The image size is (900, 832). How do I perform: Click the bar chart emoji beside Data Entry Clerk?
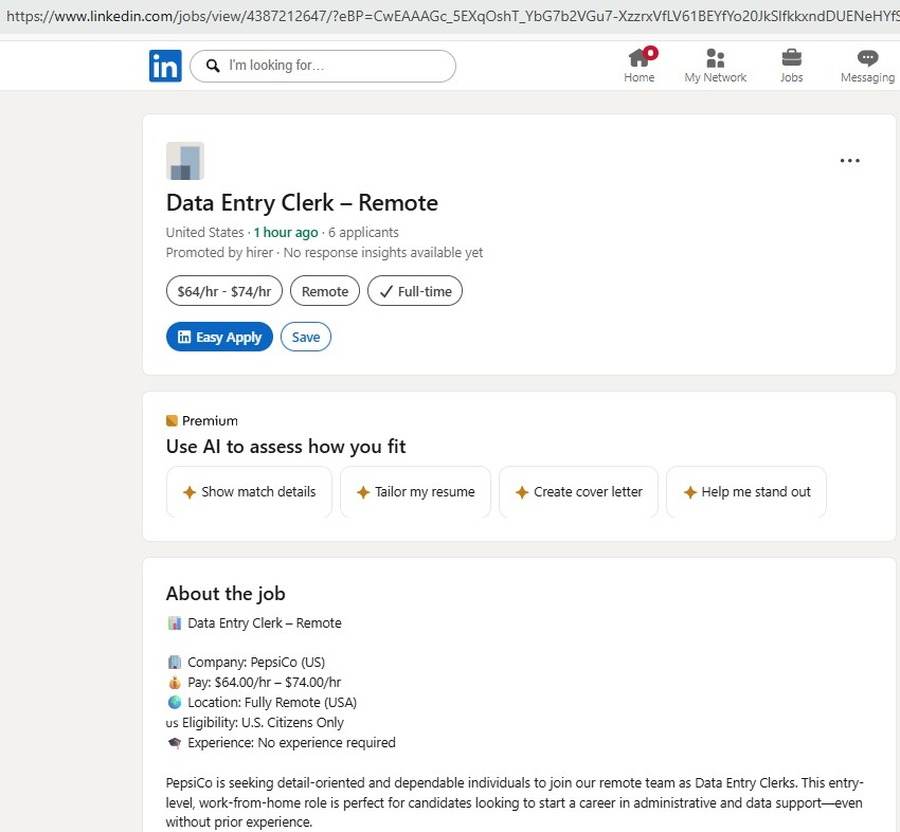coord(174,623)
